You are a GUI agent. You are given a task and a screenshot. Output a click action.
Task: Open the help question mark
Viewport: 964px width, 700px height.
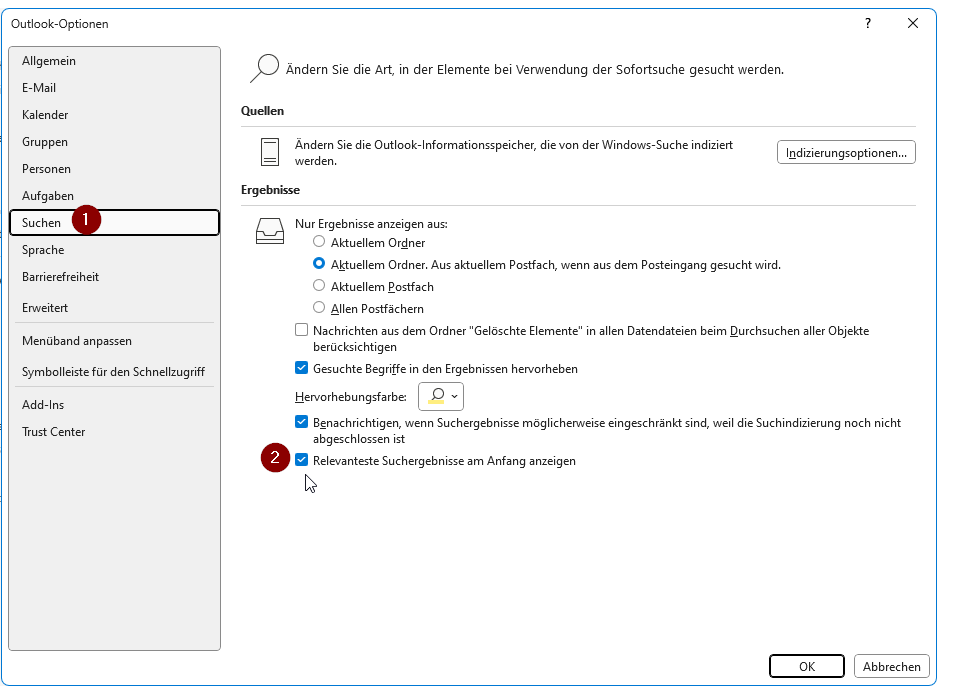click(867, 23)
